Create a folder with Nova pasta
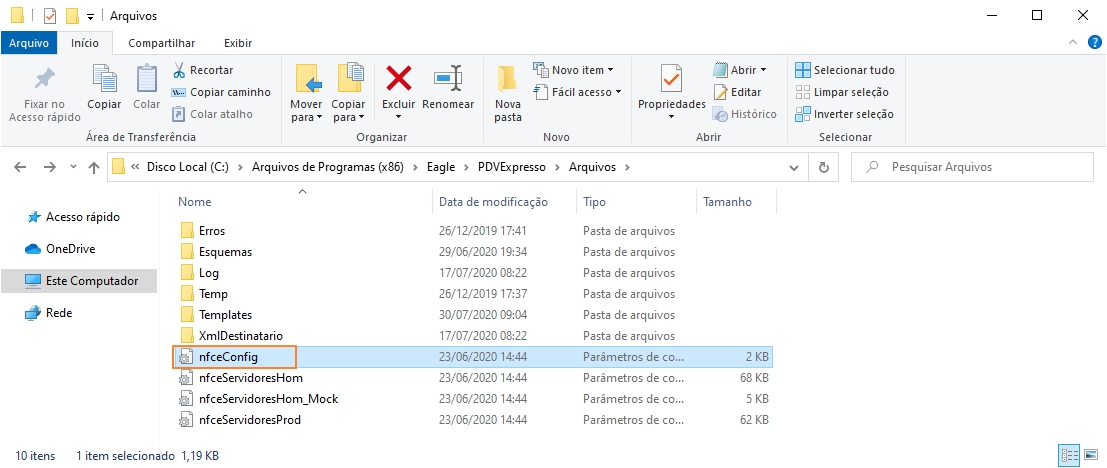1107x468 pixels. click(x=508, y=95)
